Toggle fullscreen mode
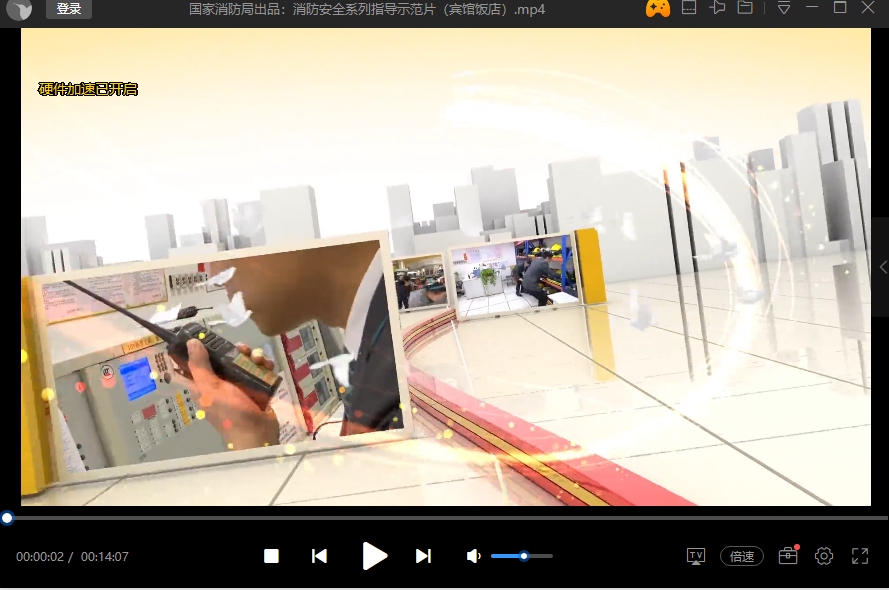The height and width of the screenshot is (590, 889). pyautogui.click(x=860, y=556)
